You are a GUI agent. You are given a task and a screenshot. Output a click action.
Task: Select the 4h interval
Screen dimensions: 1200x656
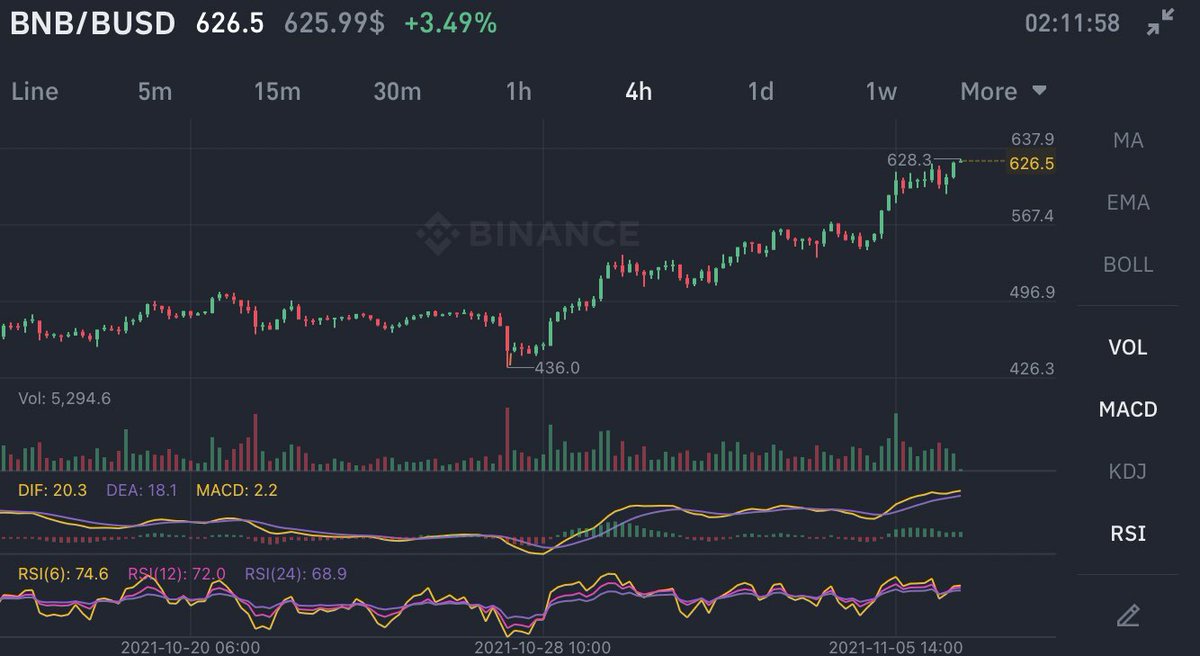pos(638,91)
